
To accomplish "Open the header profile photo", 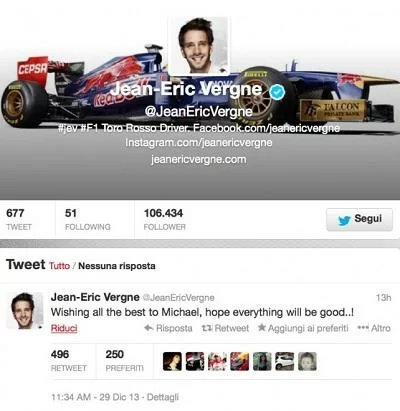I will pyautogui.click(x=199, y=45).
